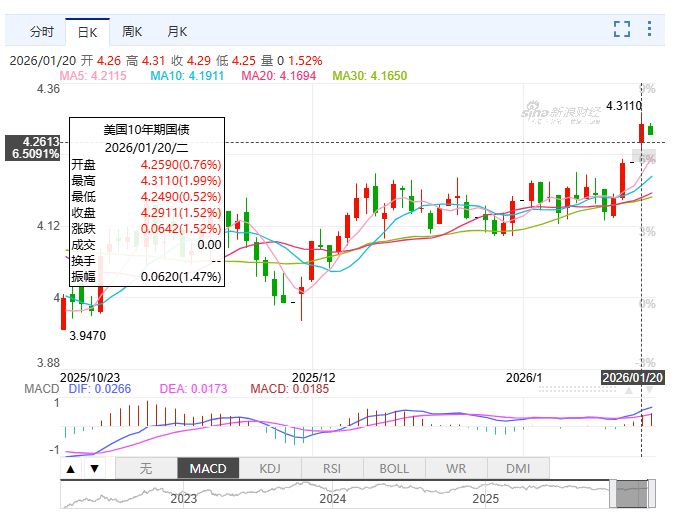Switch to the 周K weekly tab
This screenshot has width=690, height=522.
(131, 31)
